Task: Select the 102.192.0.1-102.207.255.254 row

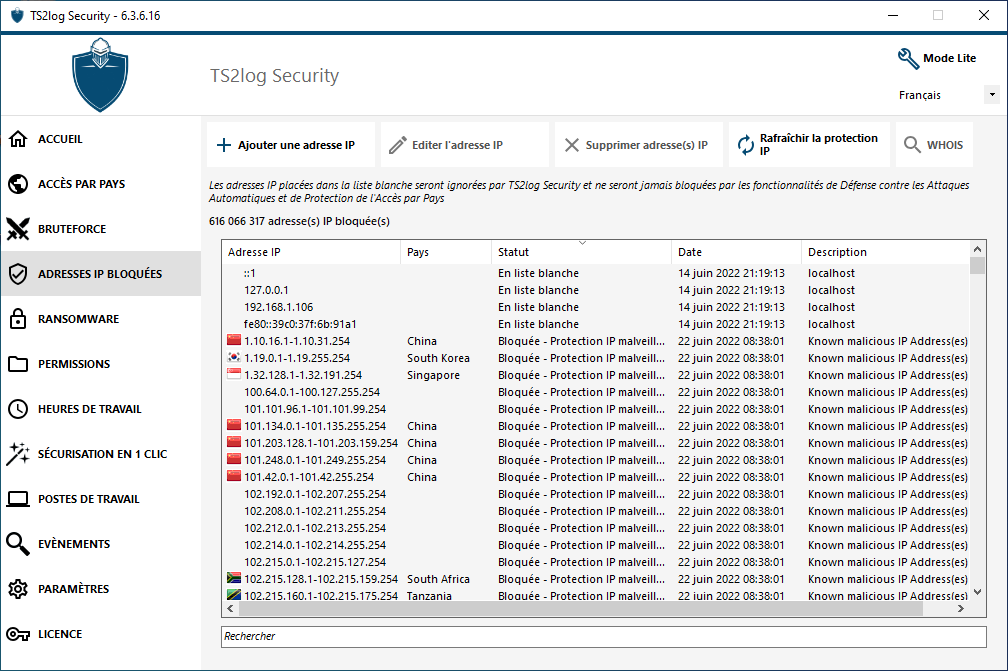Action: pos(595,494)
